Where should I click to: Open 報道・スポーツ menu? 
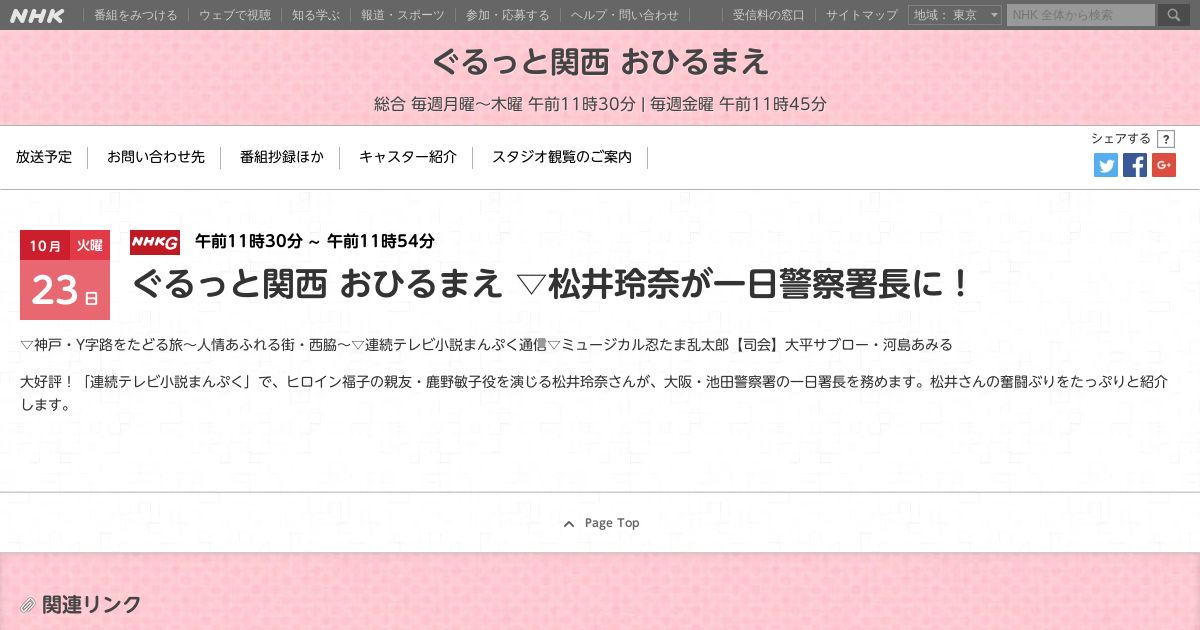403,15
